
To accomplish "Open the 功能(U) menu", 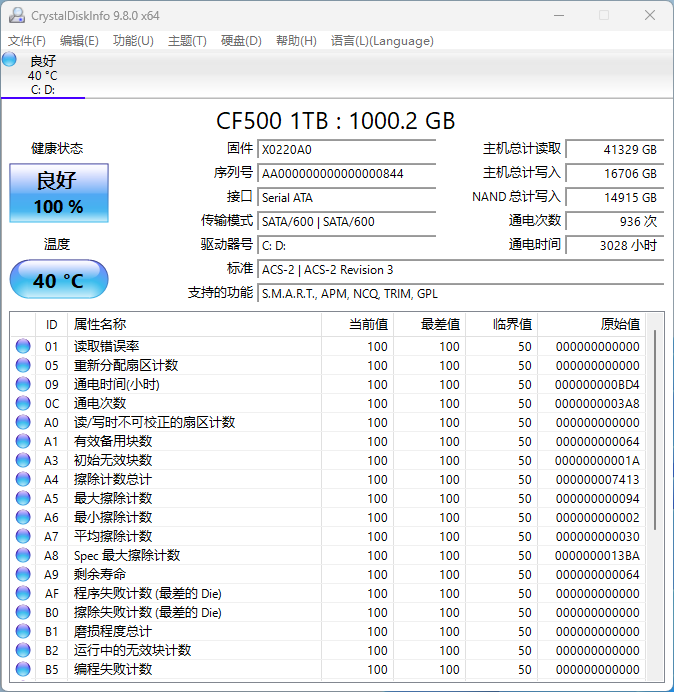I will point(133,41).
